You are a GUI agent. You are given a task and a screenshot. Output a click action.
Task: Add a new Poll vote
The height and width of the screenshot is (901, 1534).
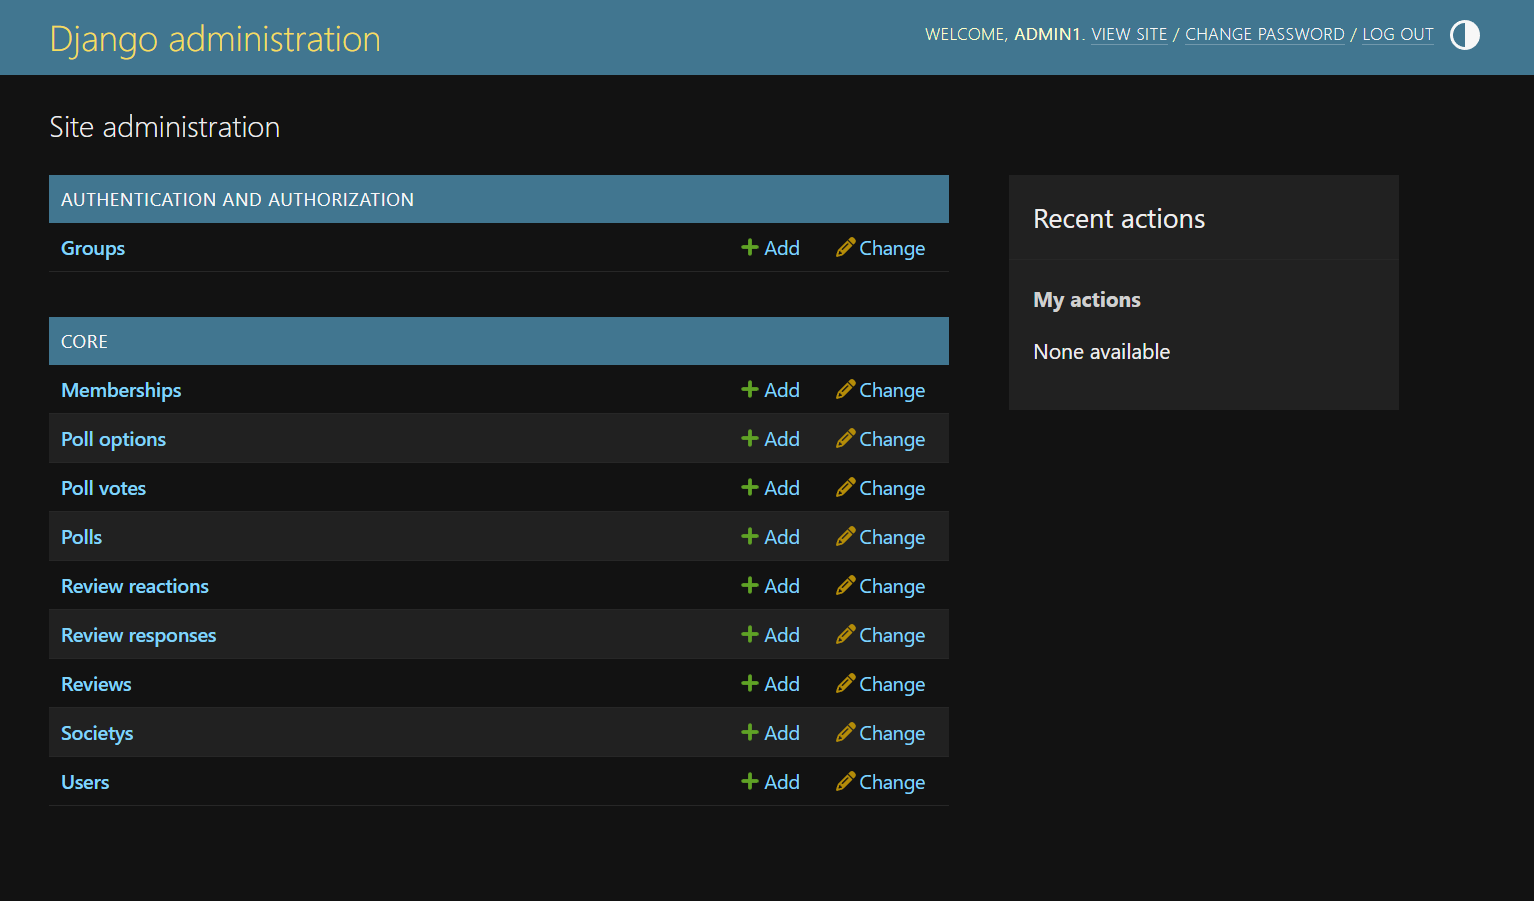(770, 488)
